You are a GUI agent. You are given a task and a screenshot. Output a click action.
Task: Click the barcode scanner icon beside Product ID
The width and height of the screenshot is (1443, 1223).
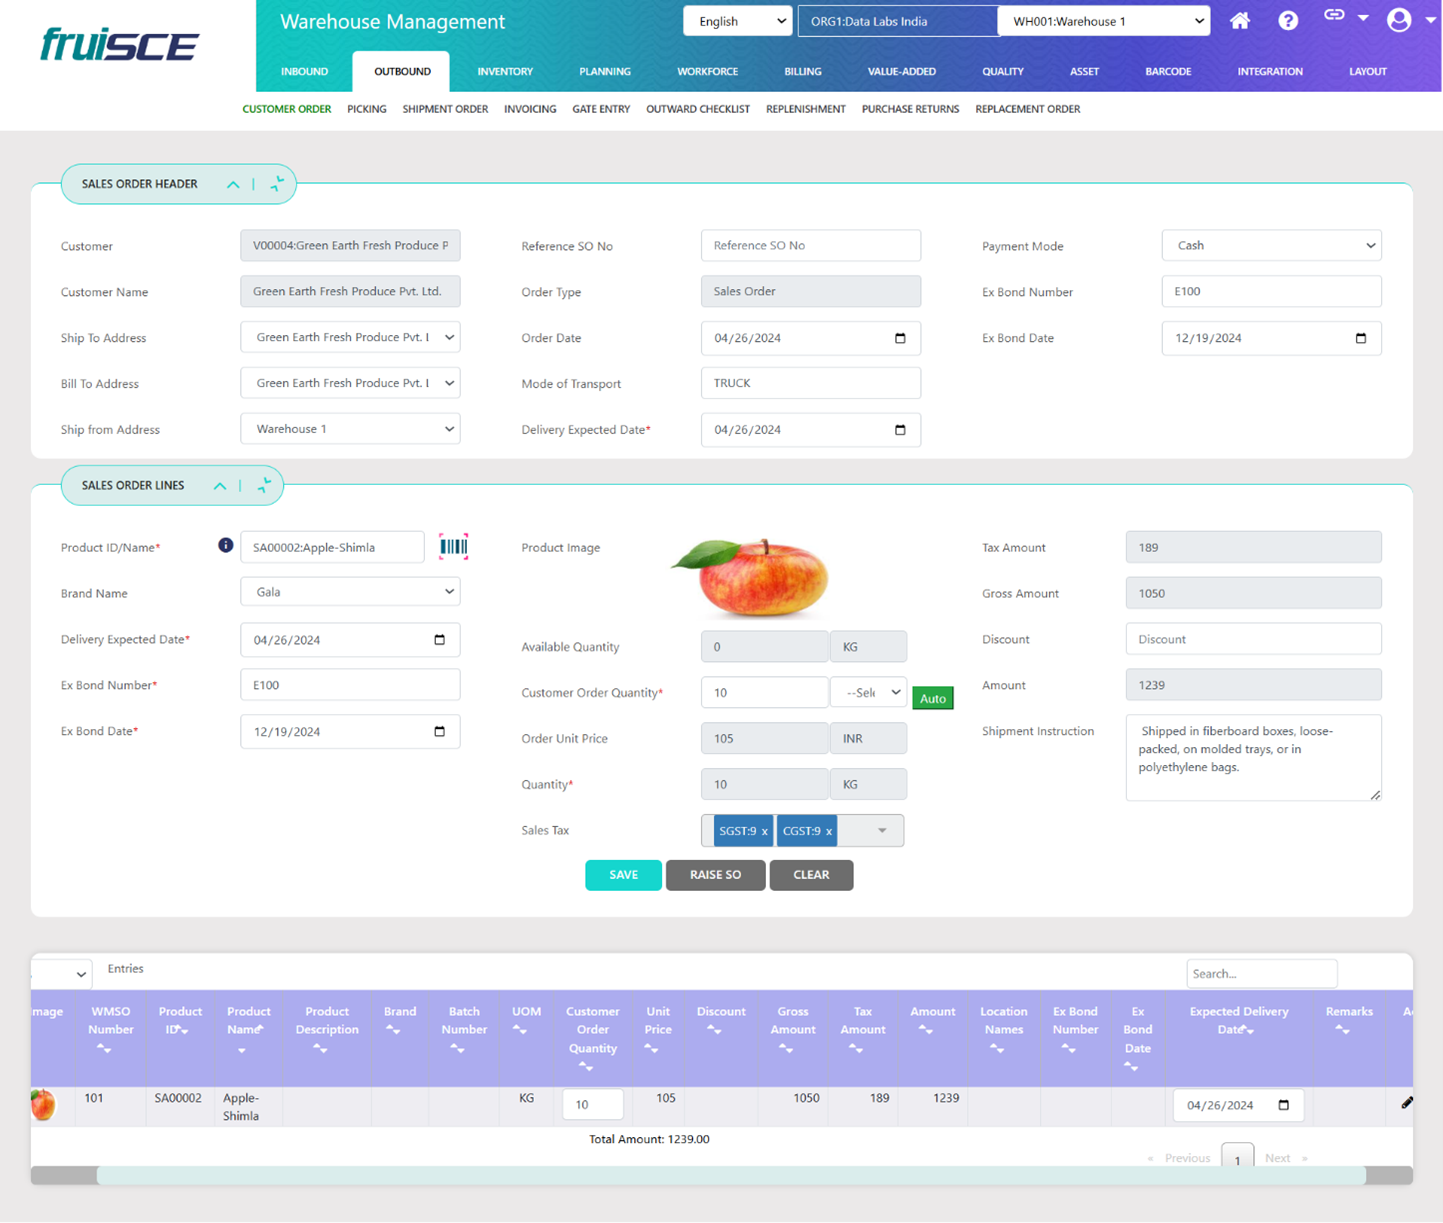(x=453, y=546)
